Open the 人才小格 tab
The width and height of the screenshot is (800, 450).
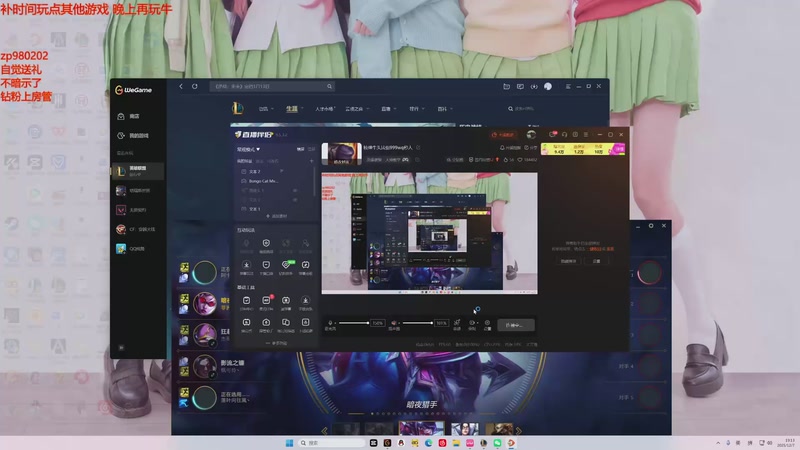324,109
